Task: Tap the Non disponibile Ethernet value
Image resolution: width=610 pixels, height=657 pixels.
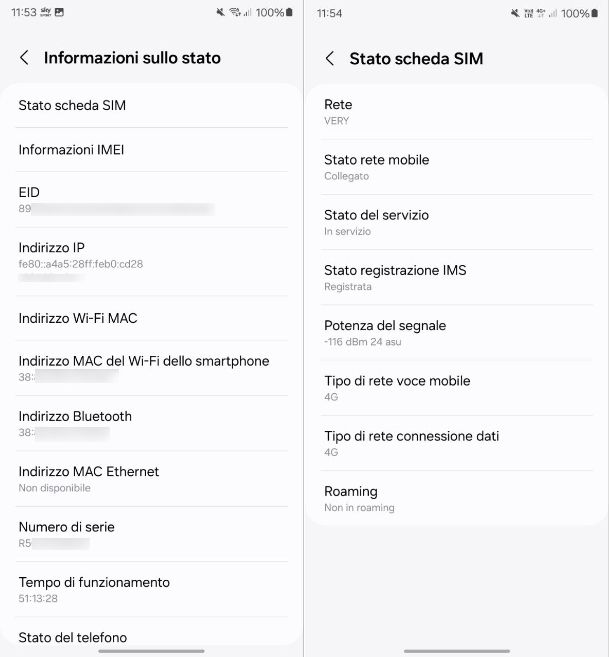Action: [54, 488]
